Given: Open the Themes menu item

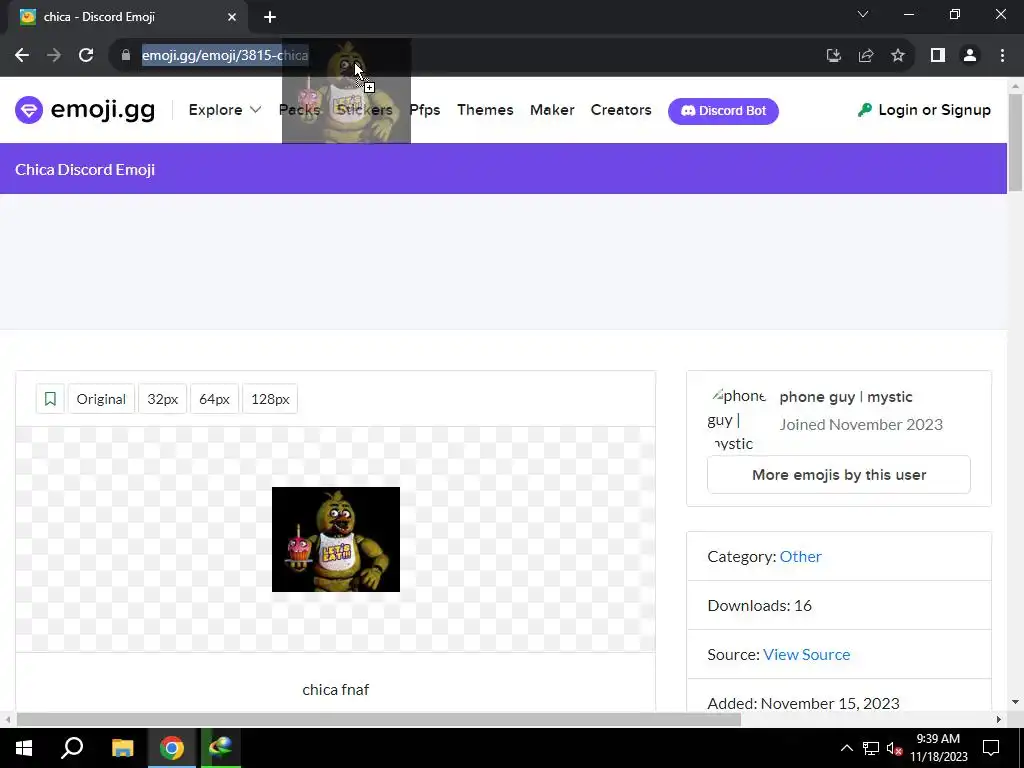Looking at the screenshot, I should 485,110.
